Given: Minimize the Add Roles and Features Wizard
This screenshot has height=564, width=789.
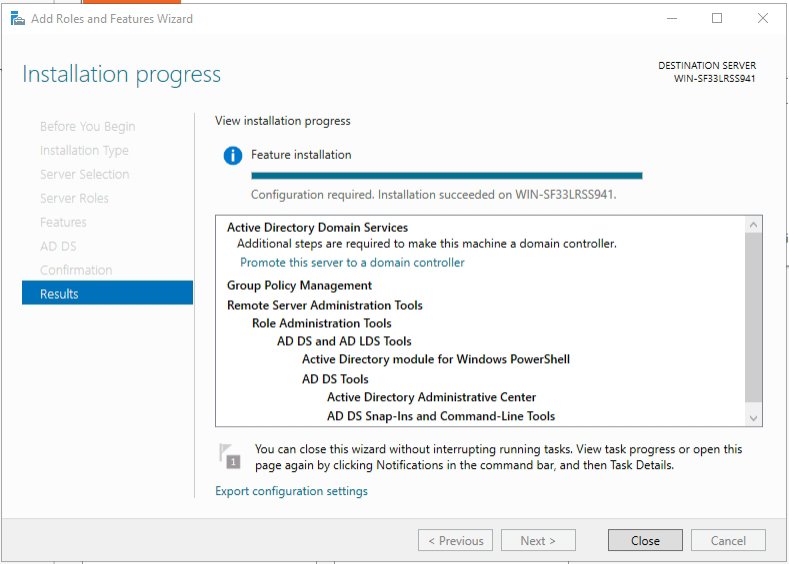Looking at the screenshot, I should click(x=671, y=18).
